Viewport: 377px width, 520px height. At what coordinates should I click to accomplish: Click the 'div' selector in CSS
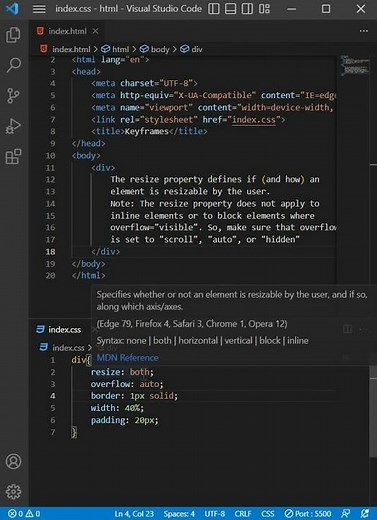79,360
